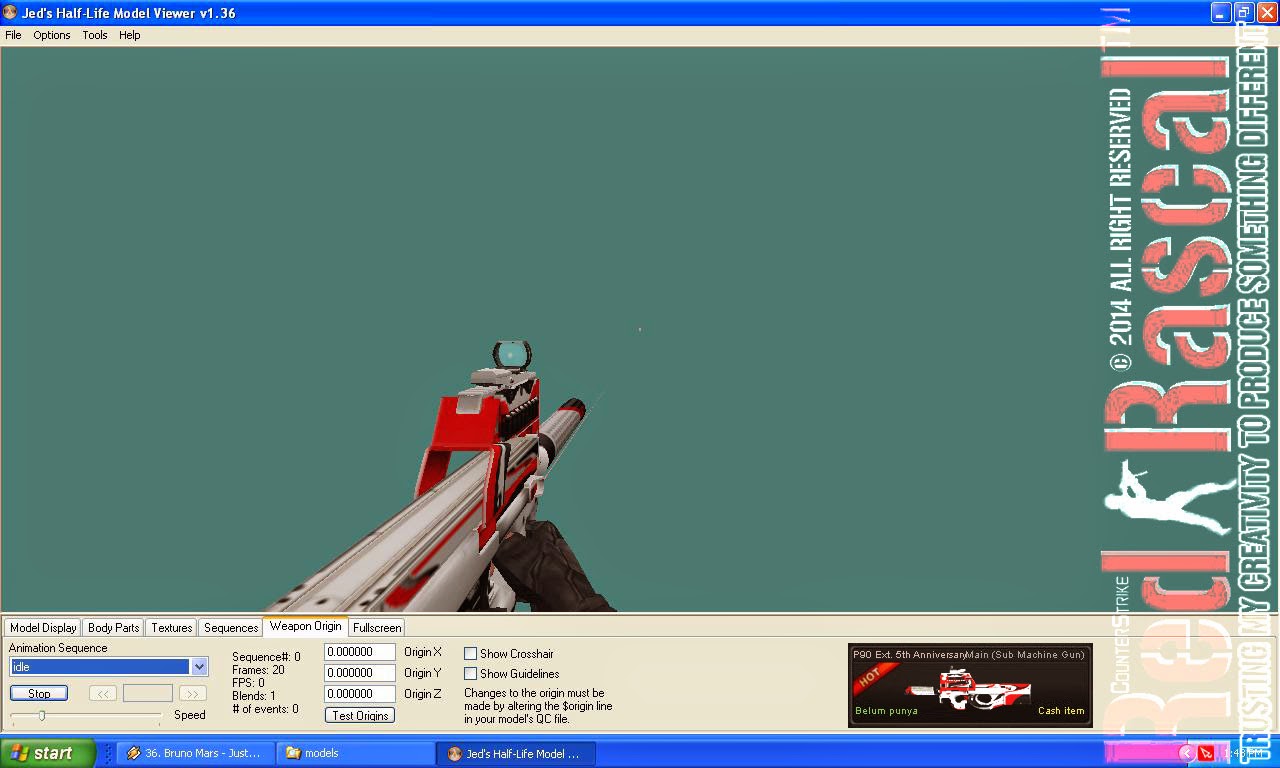The image size is (1280, 768).
Task: Click the red system tray icon
Action: point(1207,753)
